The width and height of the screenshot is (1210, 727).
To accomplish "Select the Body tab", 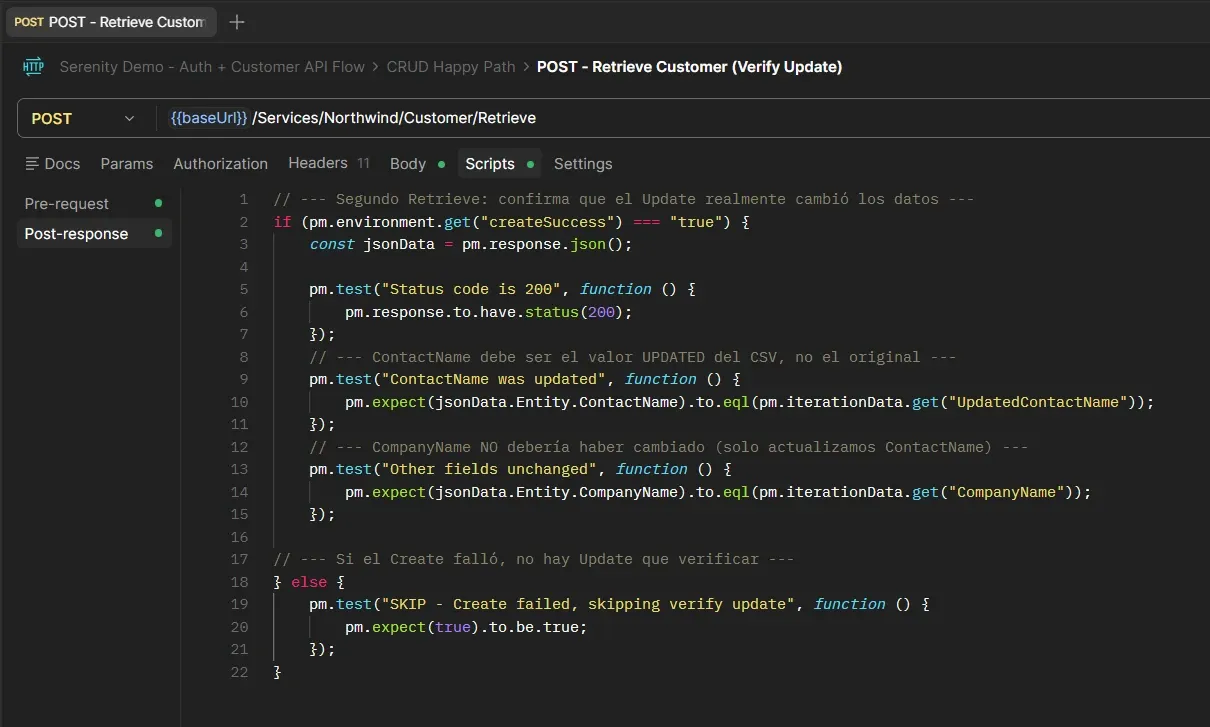I will click(407, 163).
